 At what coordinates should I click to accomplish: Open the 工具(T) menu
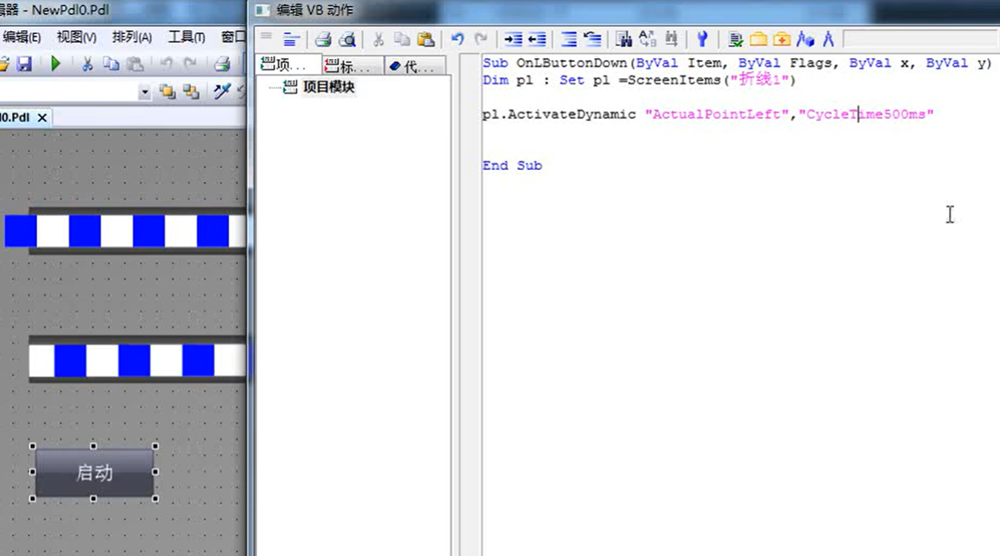pos(186,37)
